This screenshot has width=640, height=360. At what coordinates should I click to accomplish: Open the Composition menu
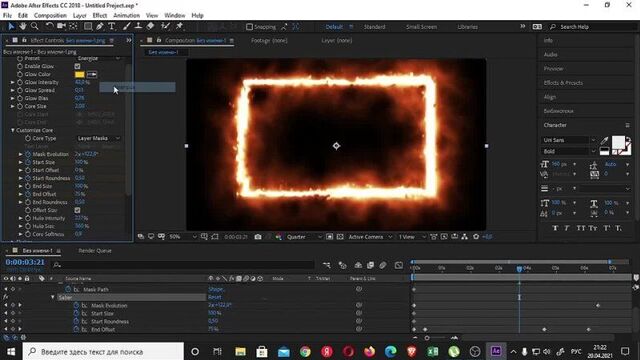pos(50,16)
